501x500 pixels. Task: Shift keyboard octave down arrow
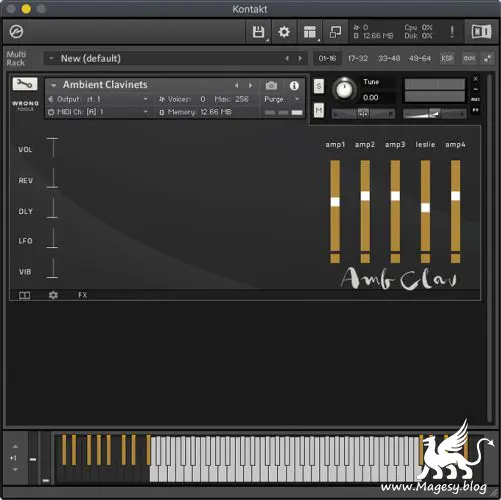15,469
